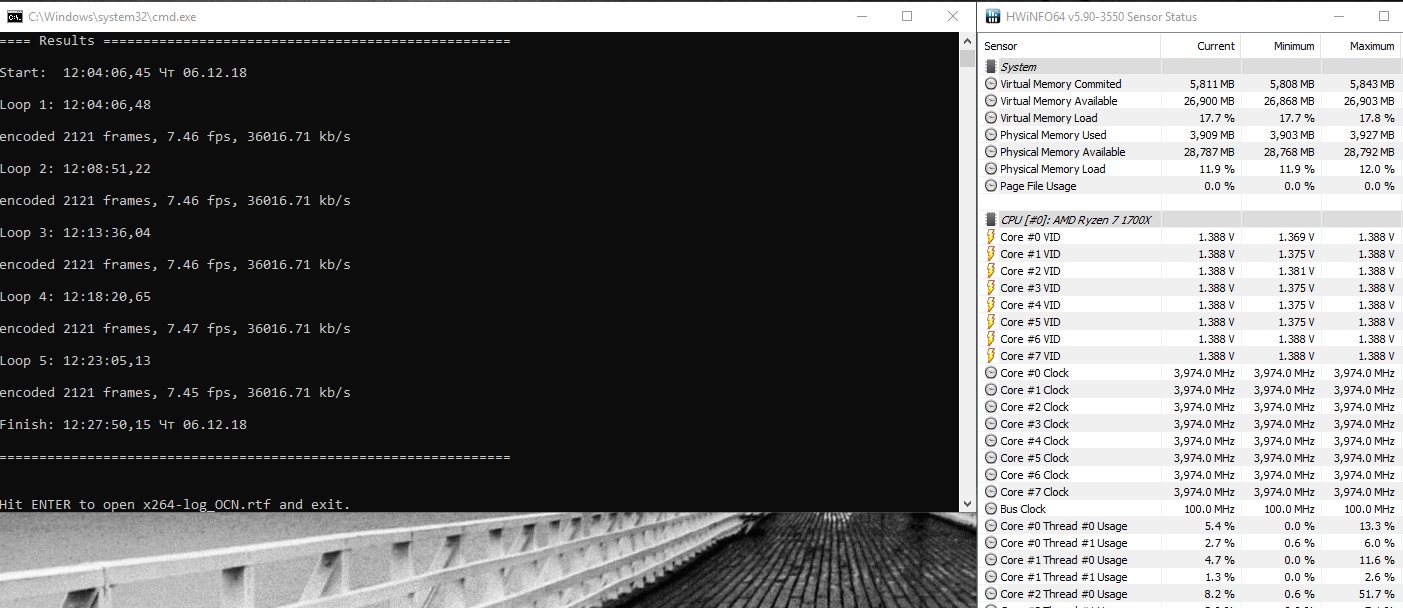The image size is (1403, 608).
Task: Click the Core #2 VID lightning icon
Action: (991, 271)
